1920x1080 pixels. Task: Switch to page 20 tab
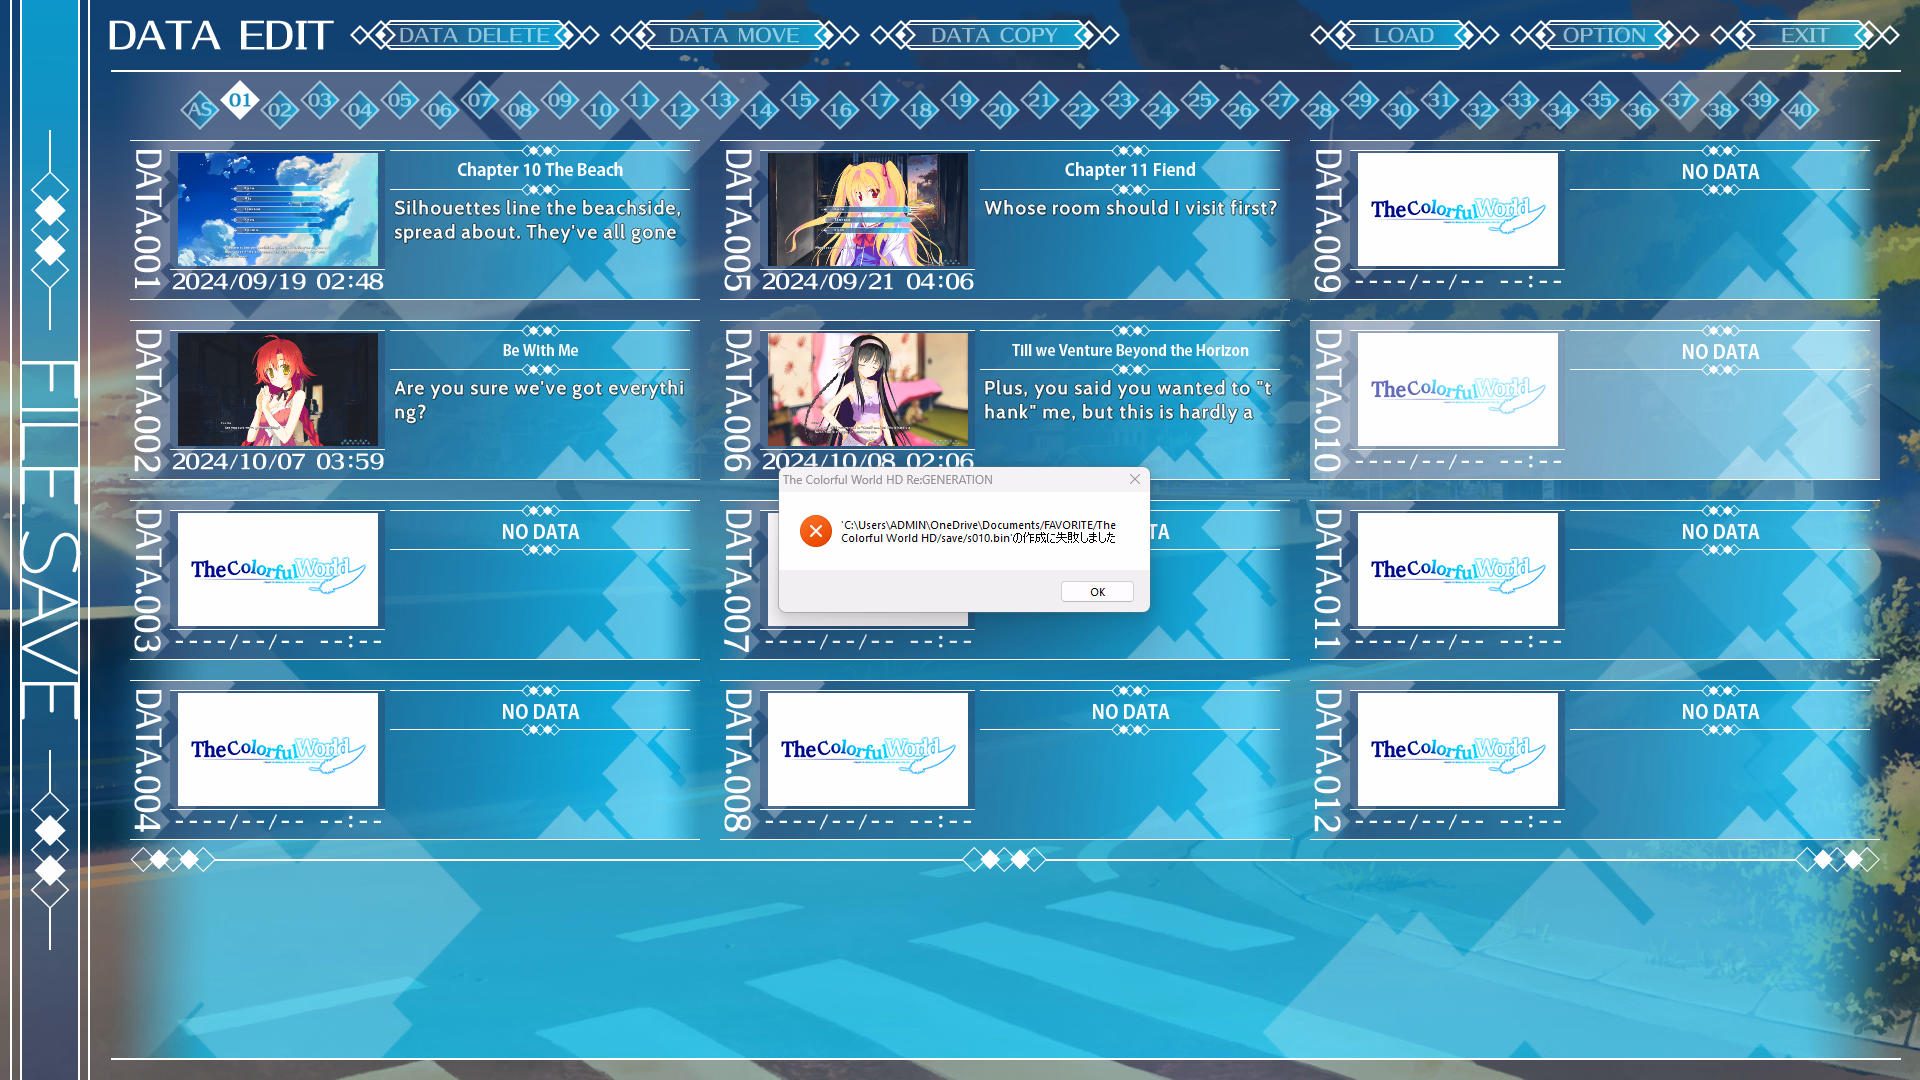click(x=1000, y=110)
